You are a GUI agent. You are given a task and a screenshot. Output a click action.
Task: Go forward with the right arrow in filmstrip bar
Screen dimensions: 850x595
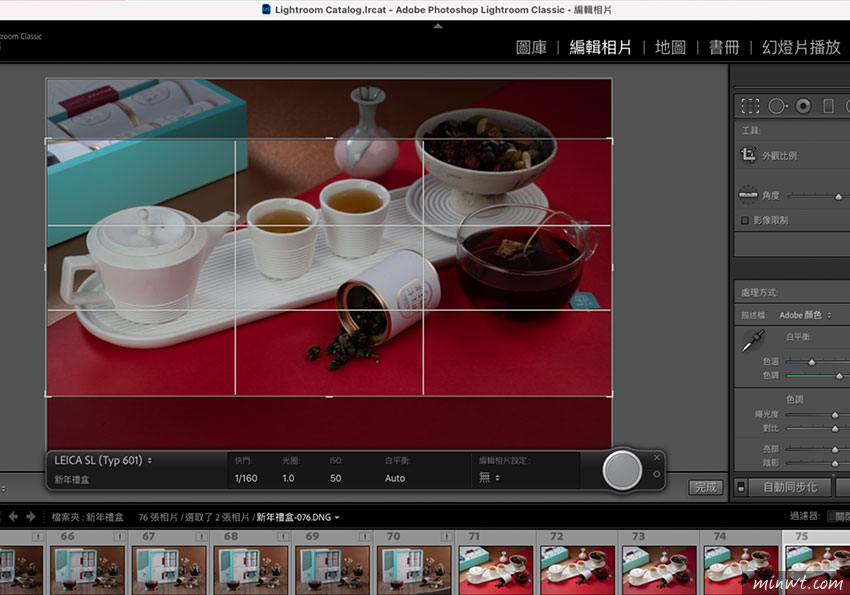coord(31,517)
